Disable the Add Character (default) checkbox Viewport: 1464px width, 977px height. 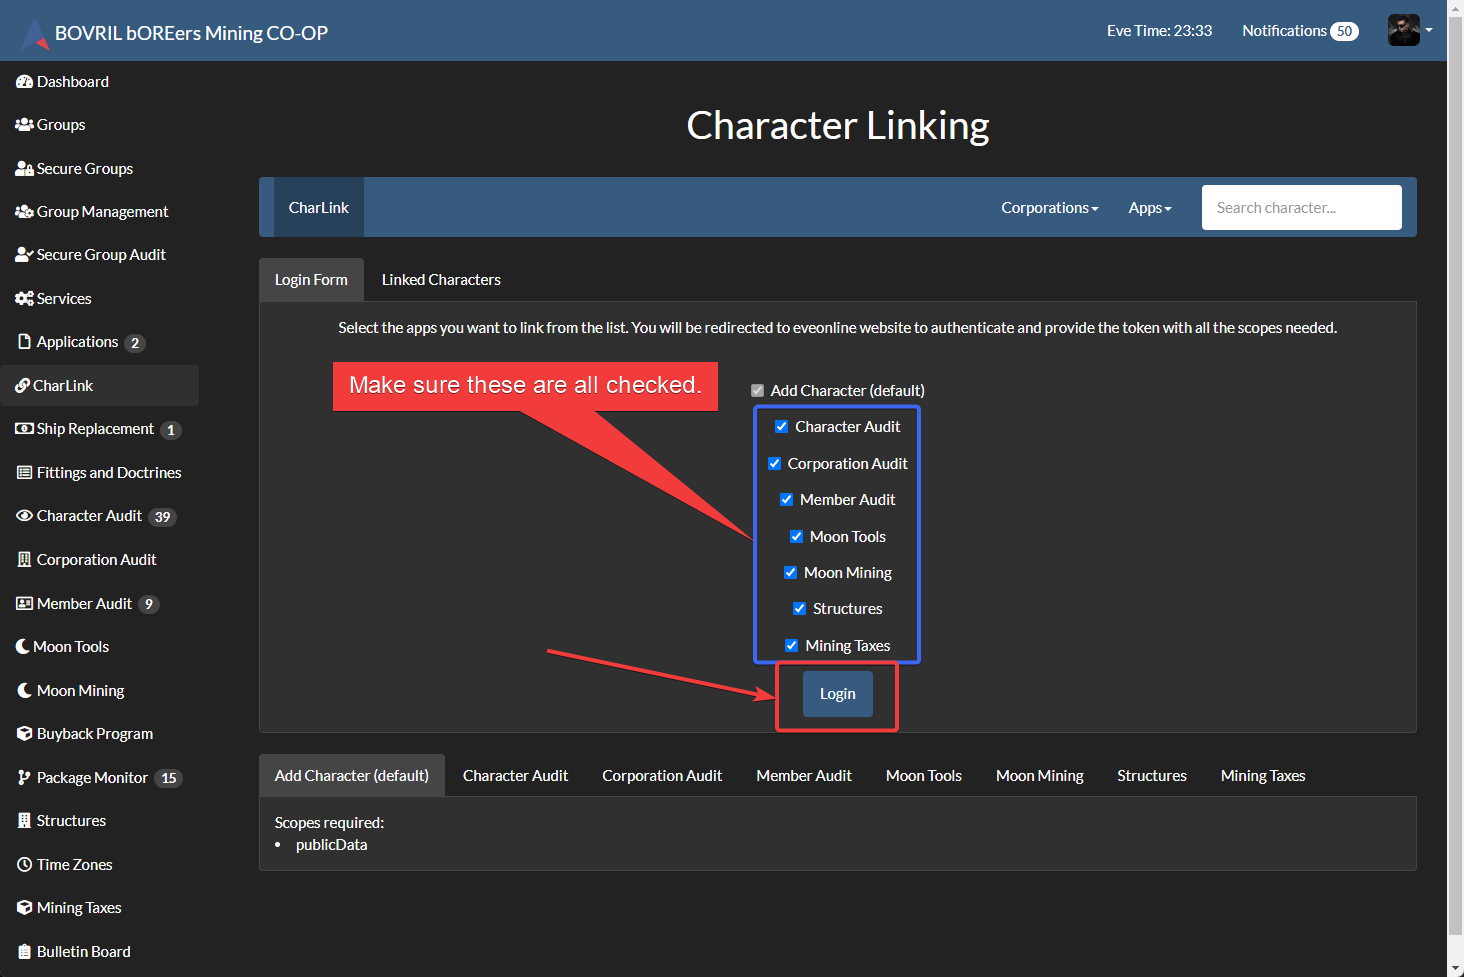pos(757,390)
